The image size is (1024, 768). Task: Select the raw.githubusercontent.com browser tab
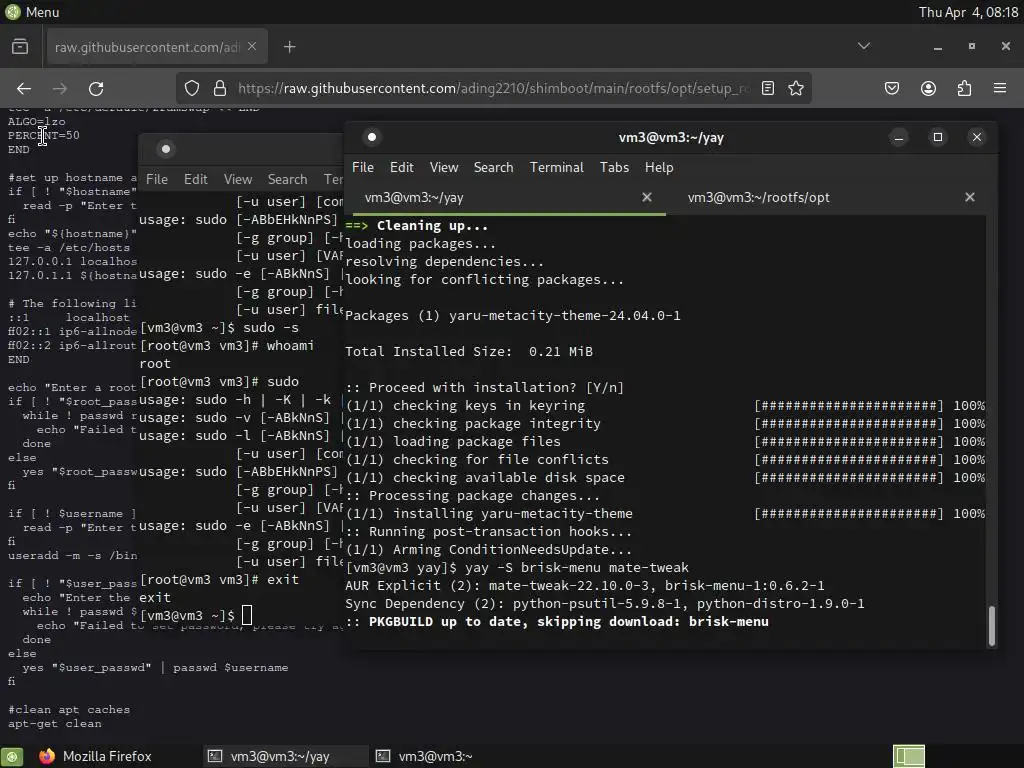[157, 47]
